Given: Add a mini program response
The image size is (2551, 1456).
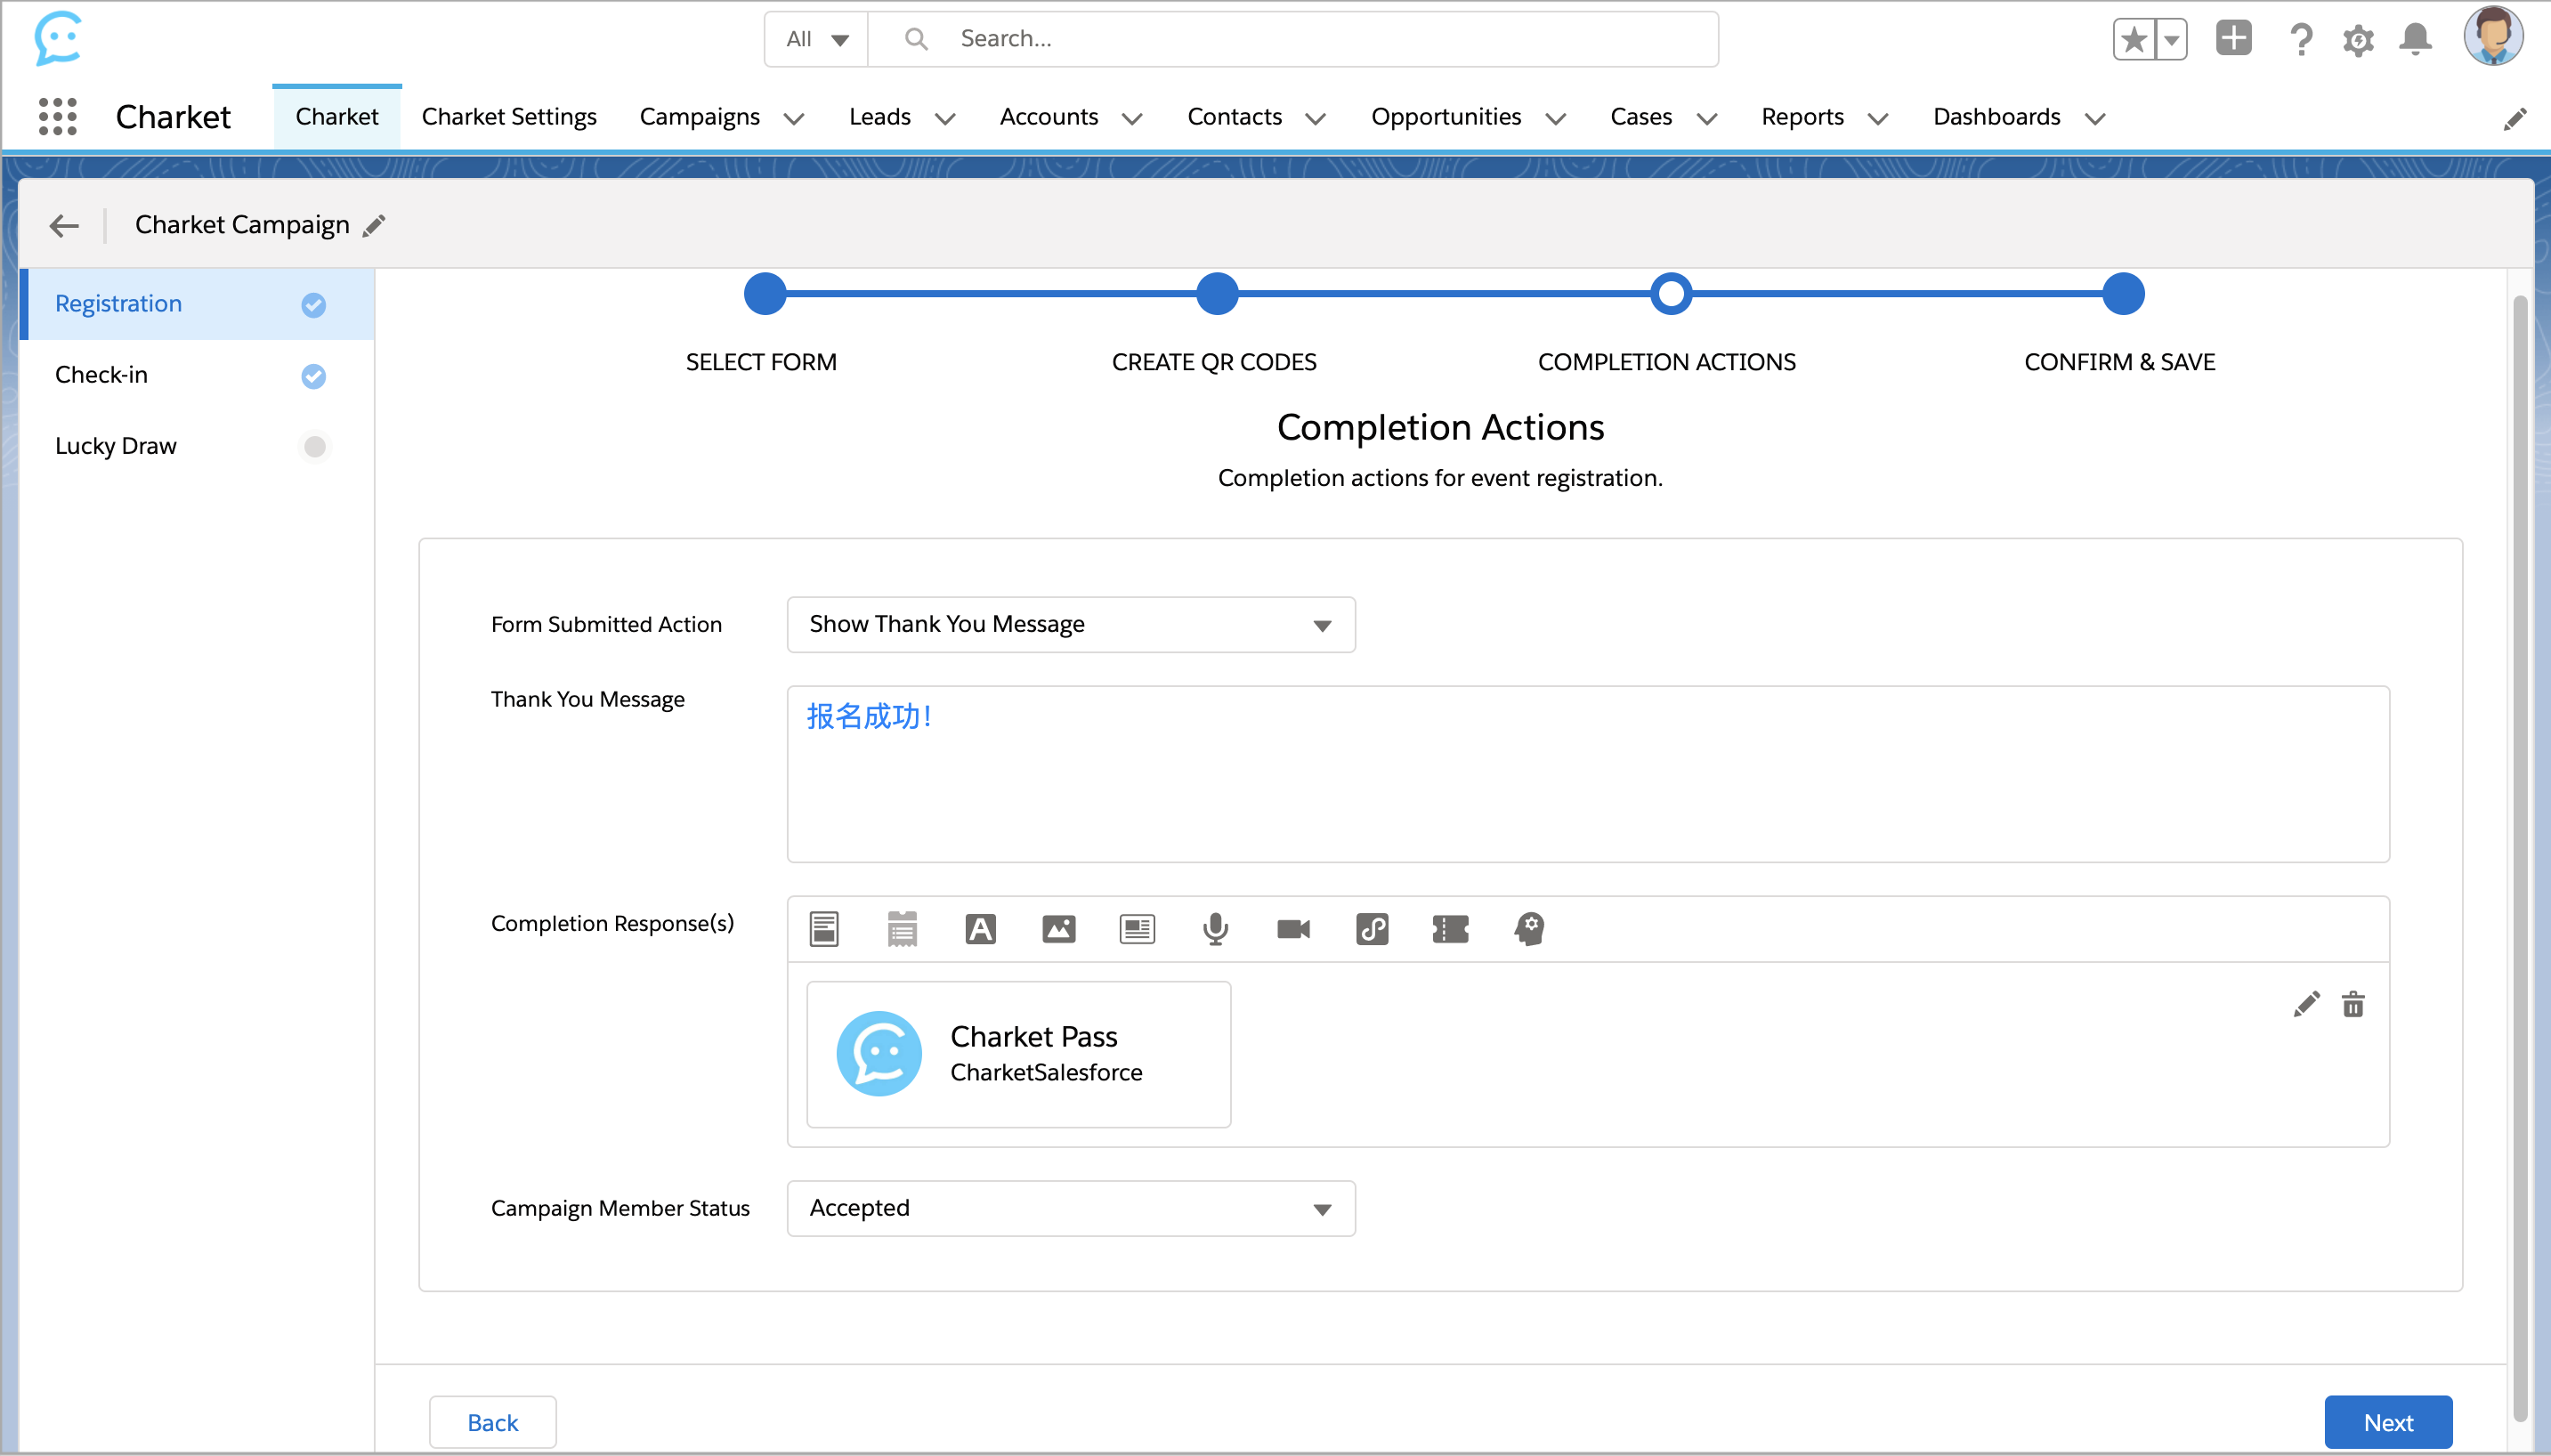Looking at the screenshot, I should tap(1372, 929).
